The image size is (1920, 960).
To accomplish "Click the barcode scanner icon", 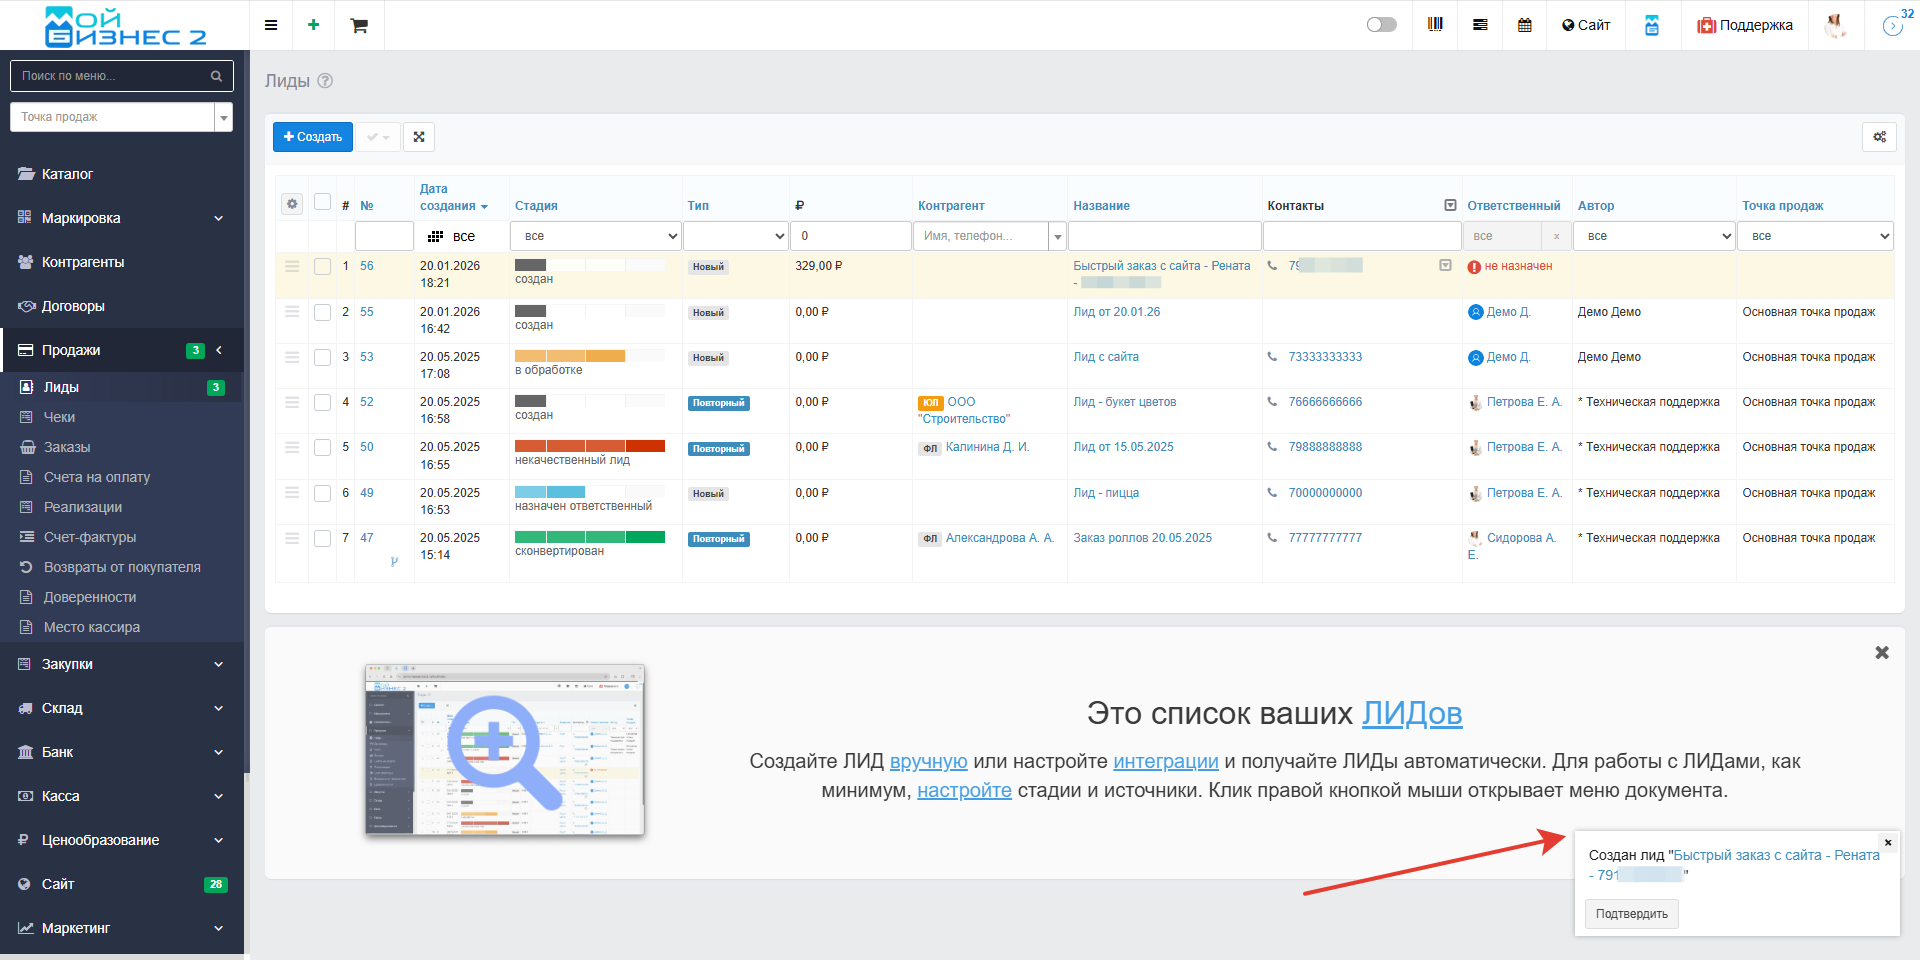I will tap(1435, 25).
